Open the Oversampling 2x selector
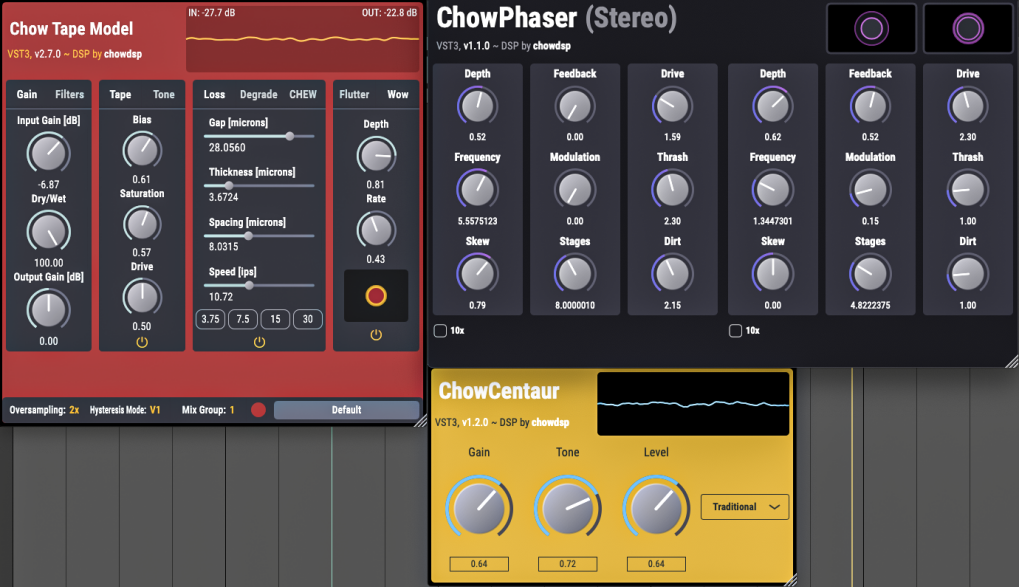Screen dimensions: 1019x587 click(44, 410)
